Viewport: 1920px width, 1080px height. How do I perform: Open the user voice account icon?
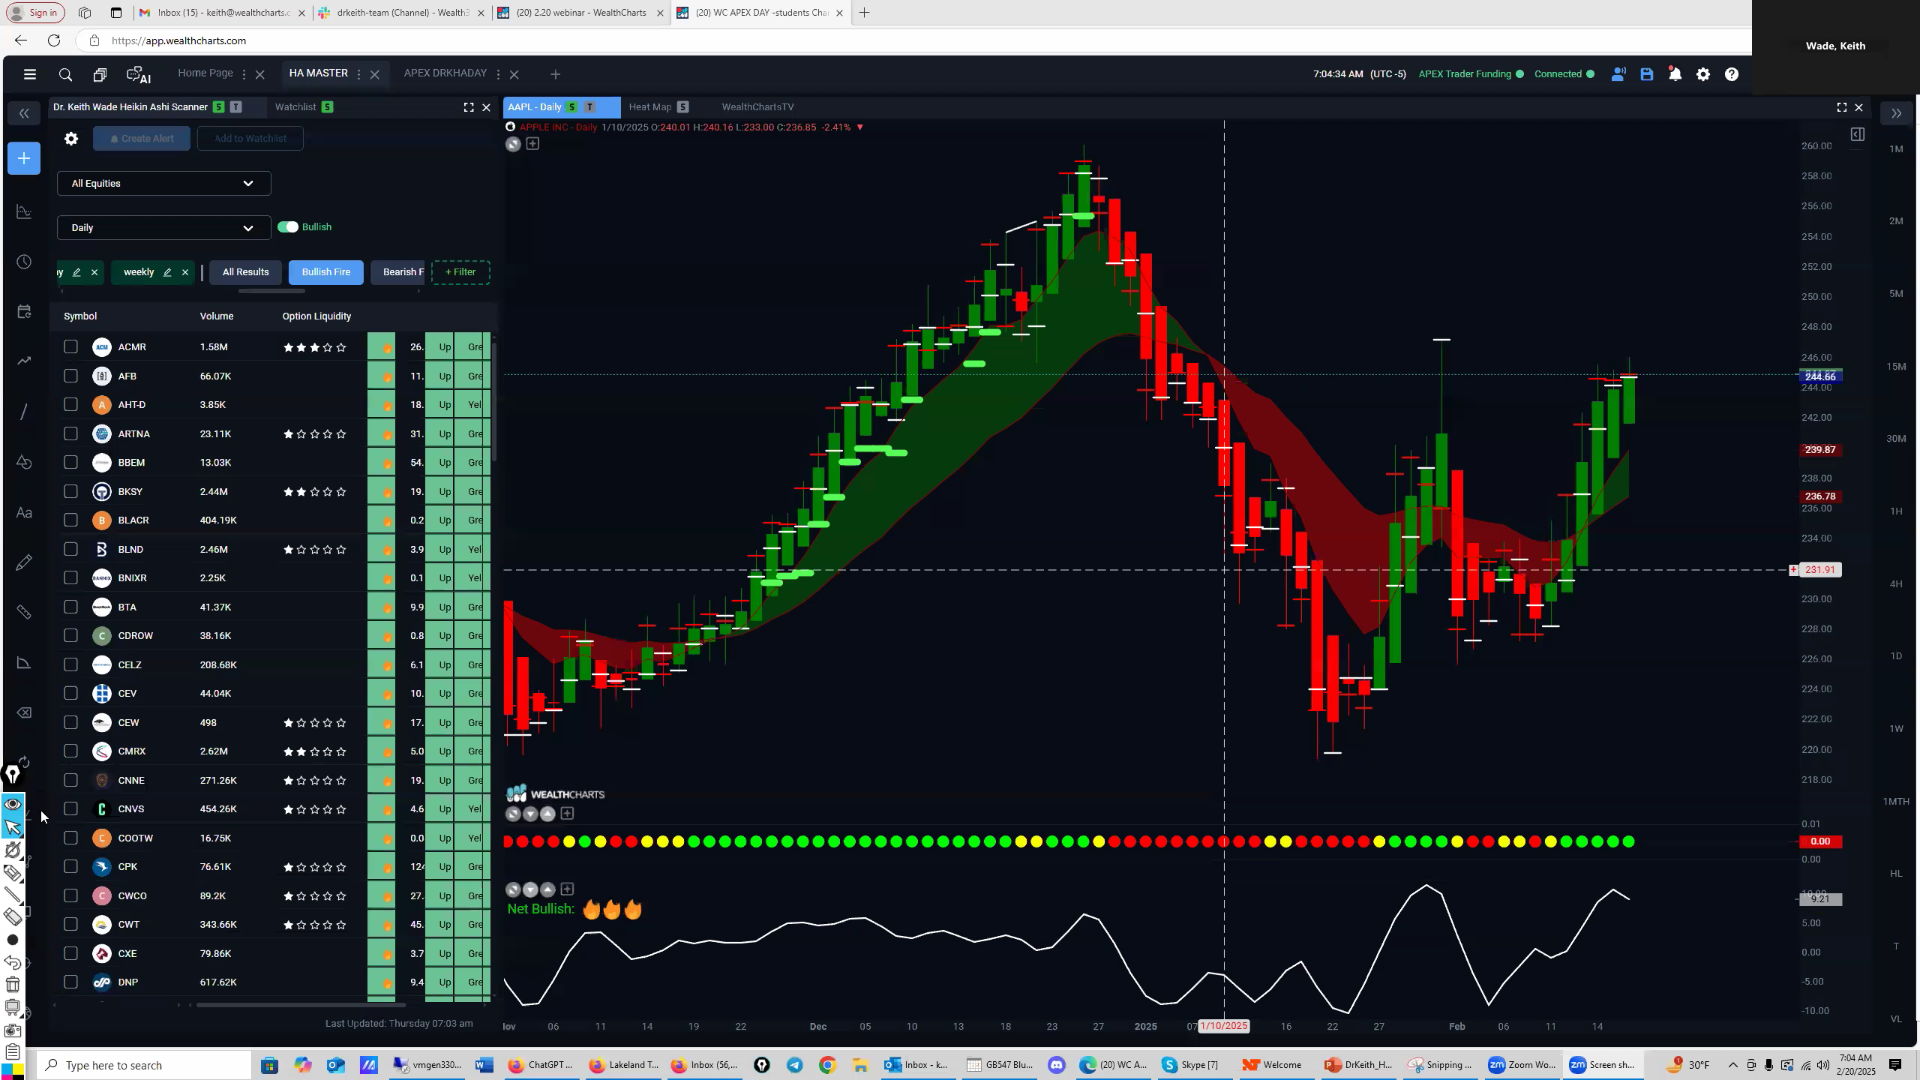[1618, 74]
